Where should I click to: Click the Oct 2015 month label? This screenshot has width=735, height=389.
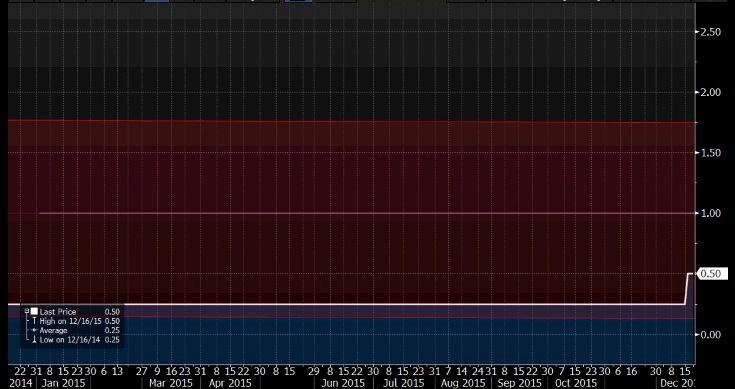[x=576, y=383]
